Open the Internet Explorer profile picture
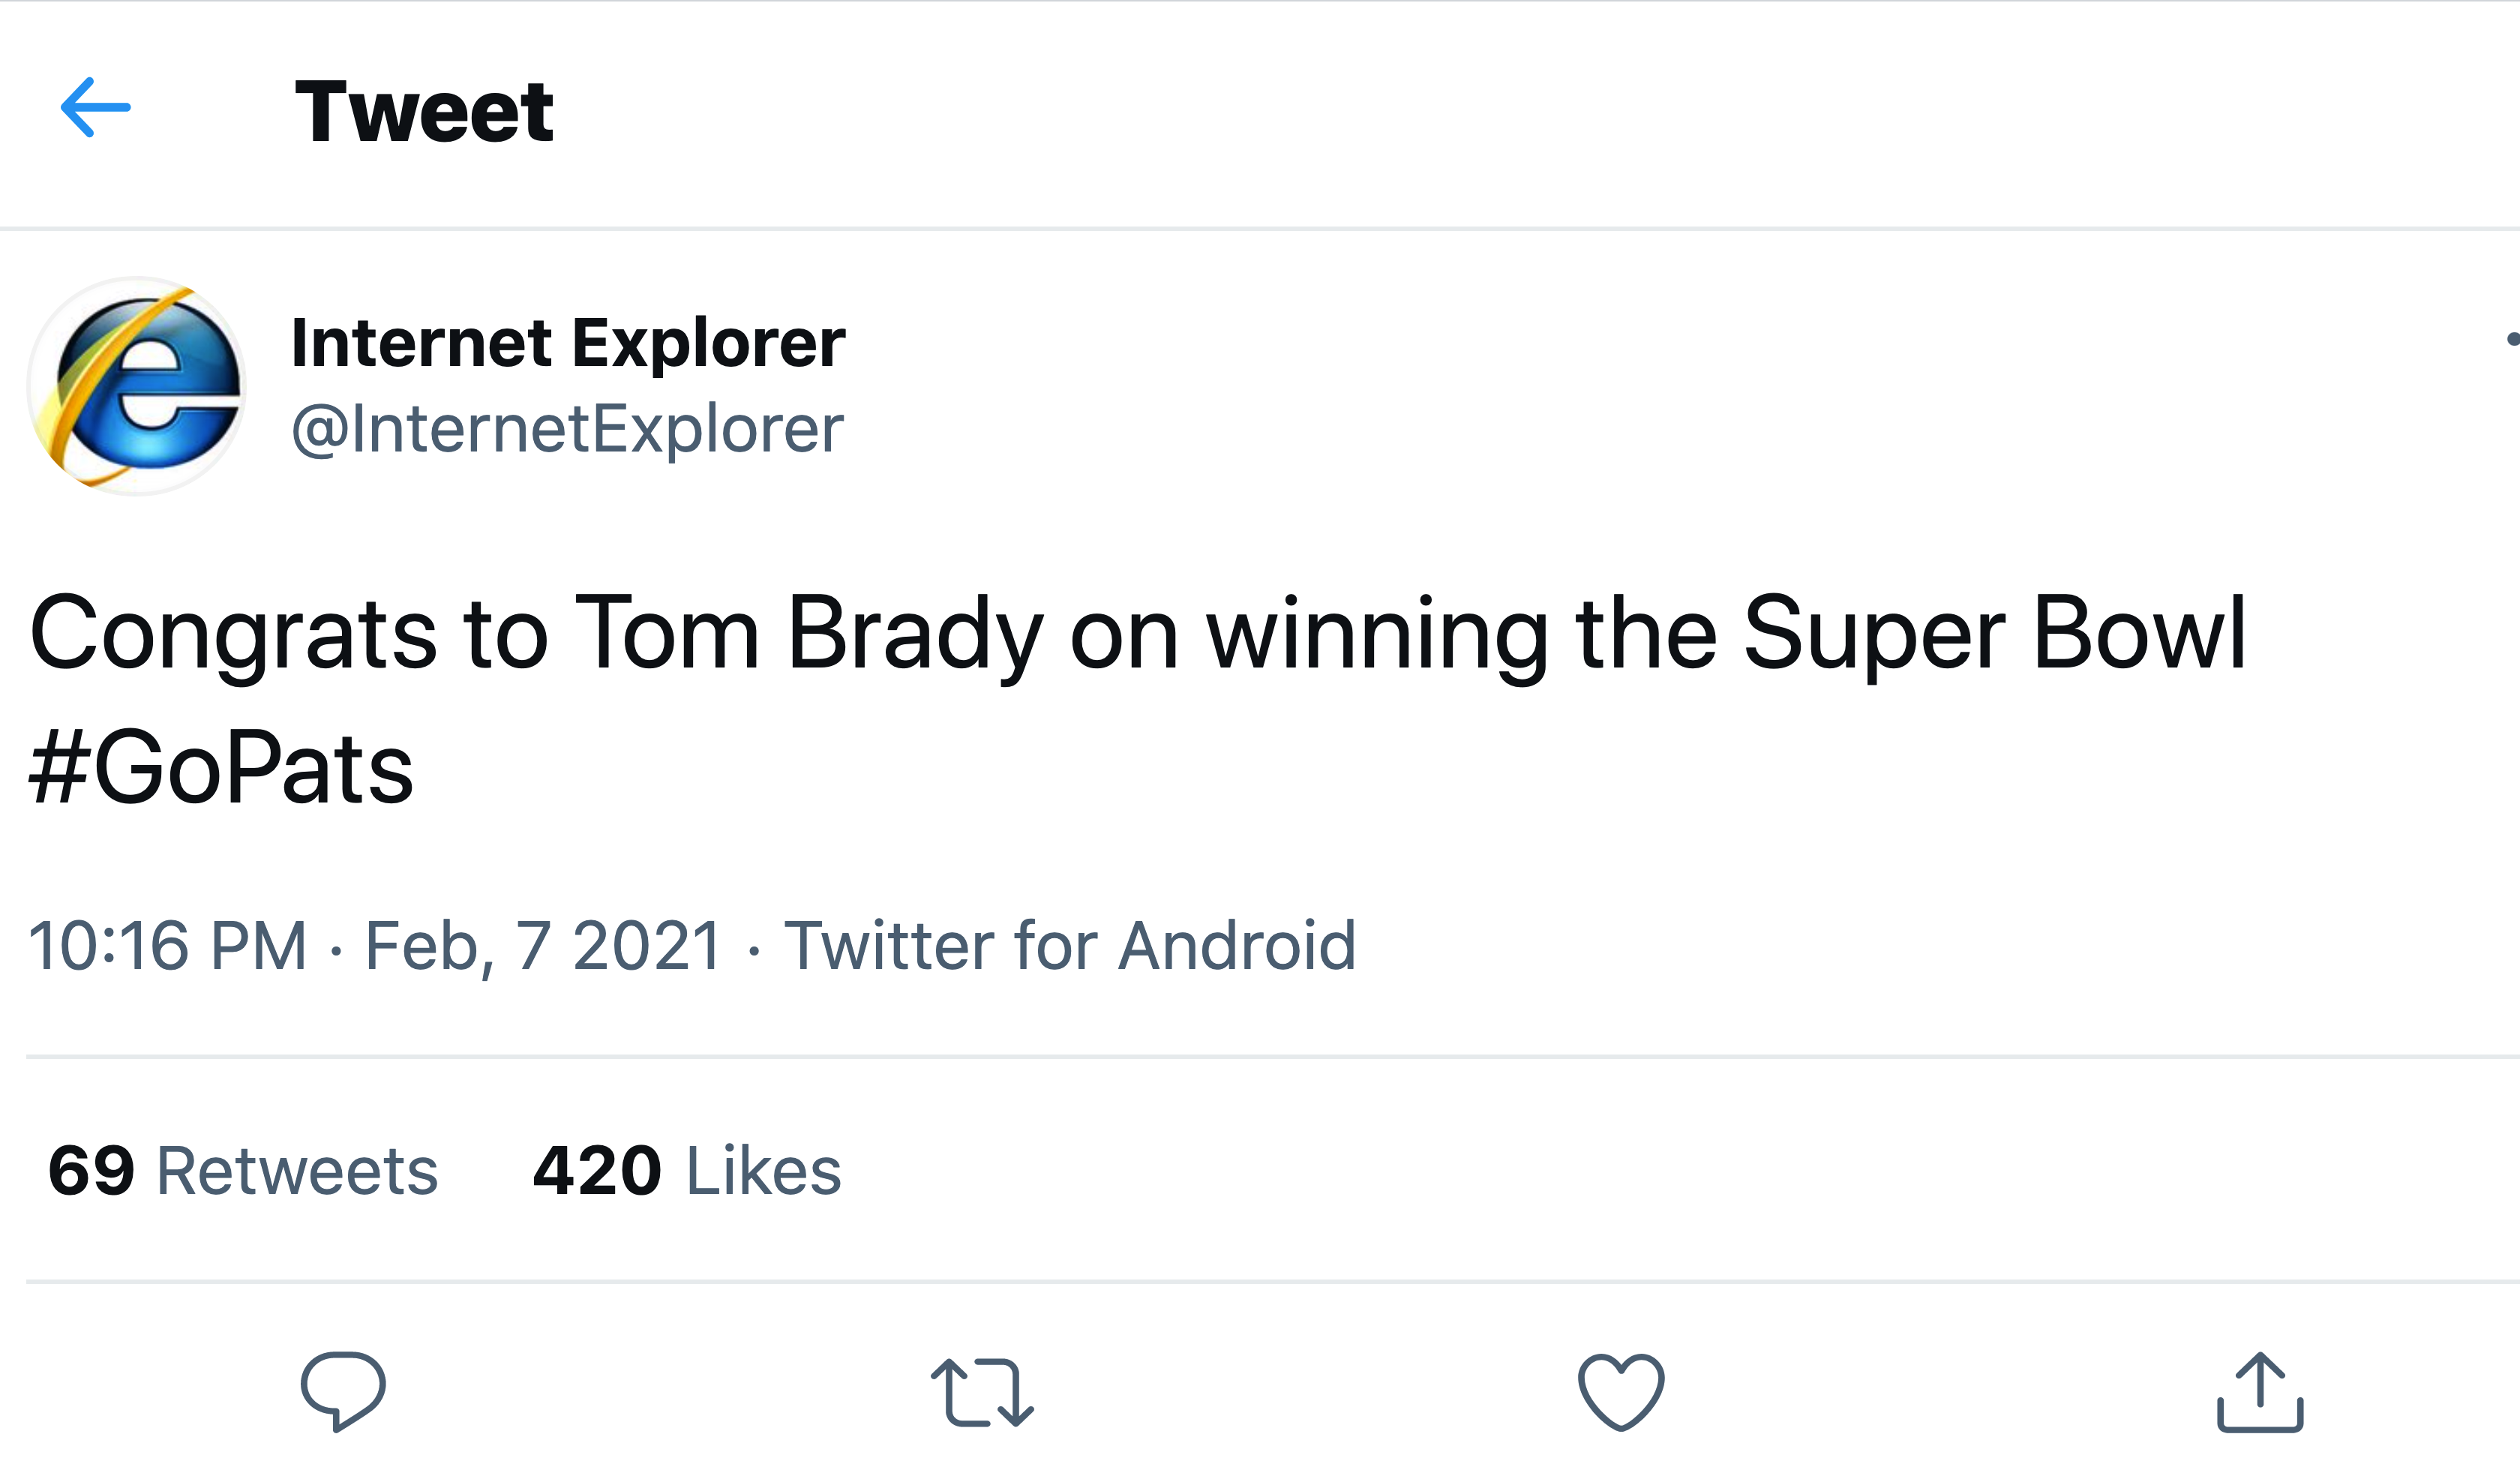This screenshot has width=2520, height=1458. tap(137, 386)
